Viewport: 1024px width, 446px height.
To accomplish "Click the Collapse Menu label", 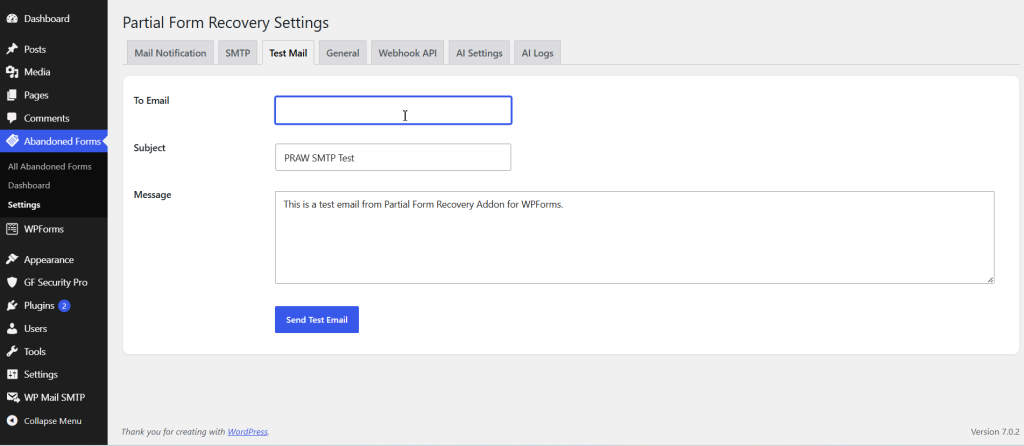I will [x=53, y=421].
